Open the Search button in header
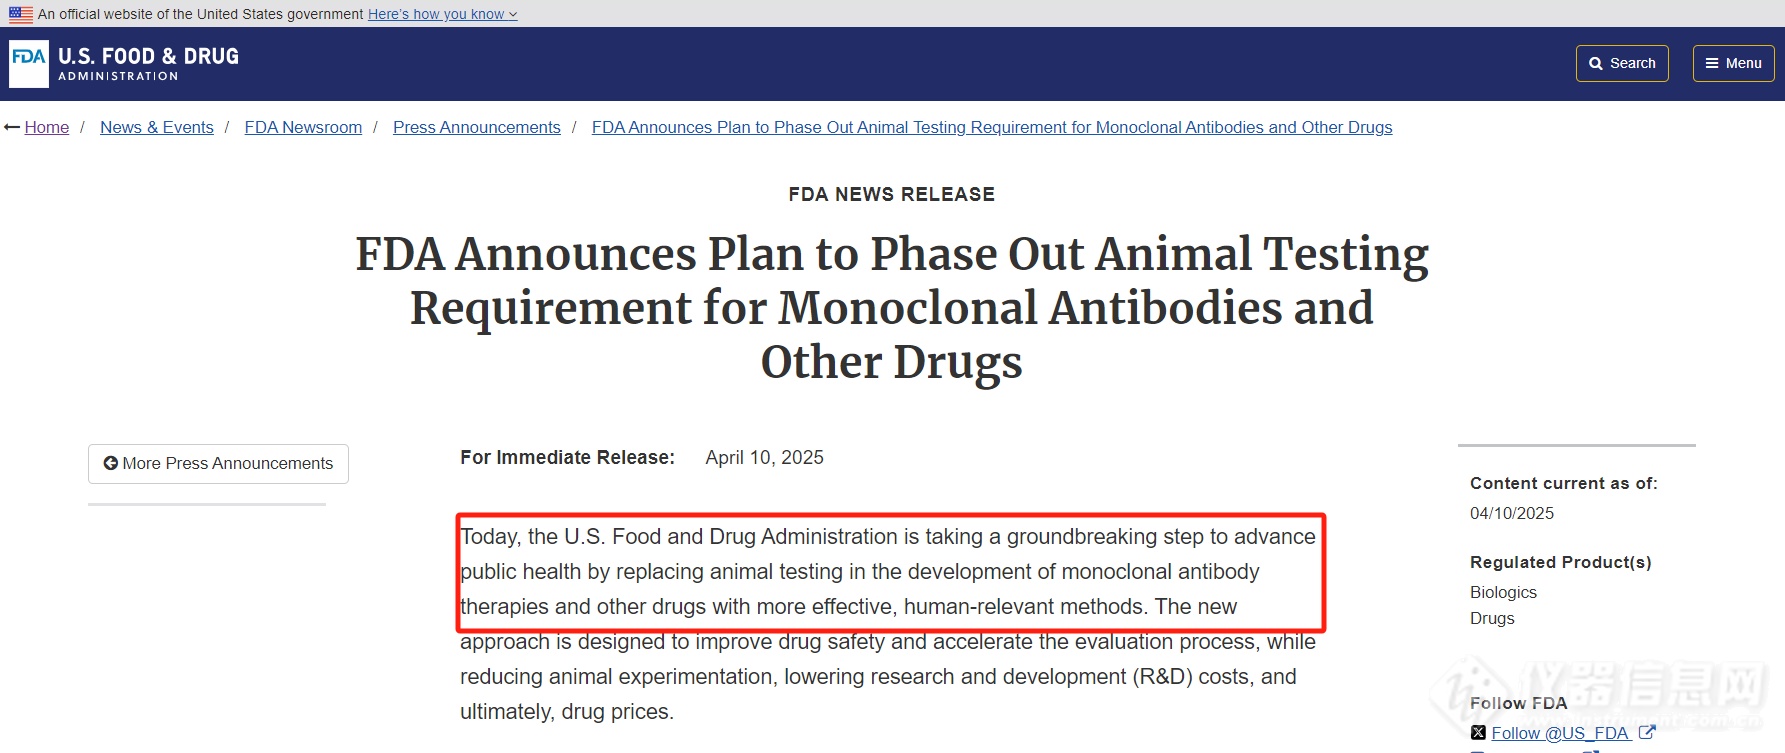 (x=1622, y=63)
